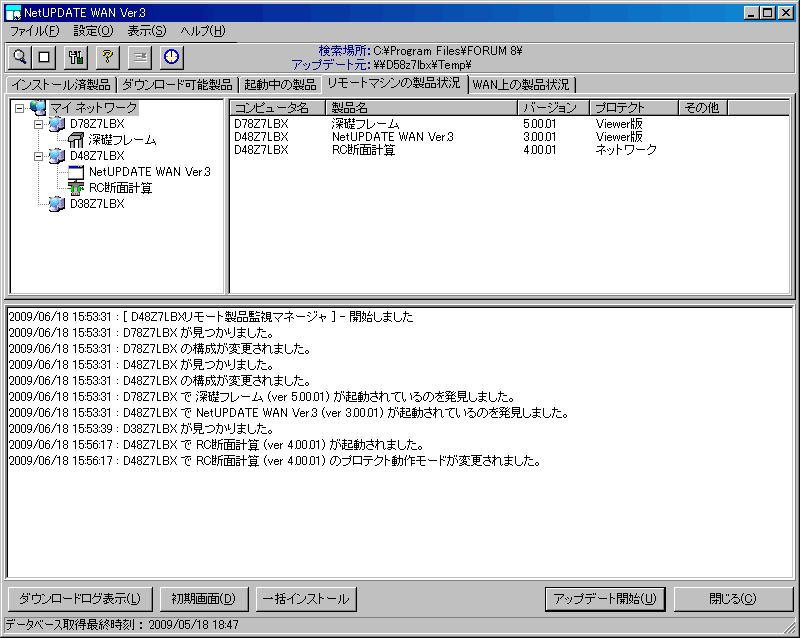Click the computer icon beside D78Z7LBX
Screen dimensions: 800x638
[x=57, y=124]
